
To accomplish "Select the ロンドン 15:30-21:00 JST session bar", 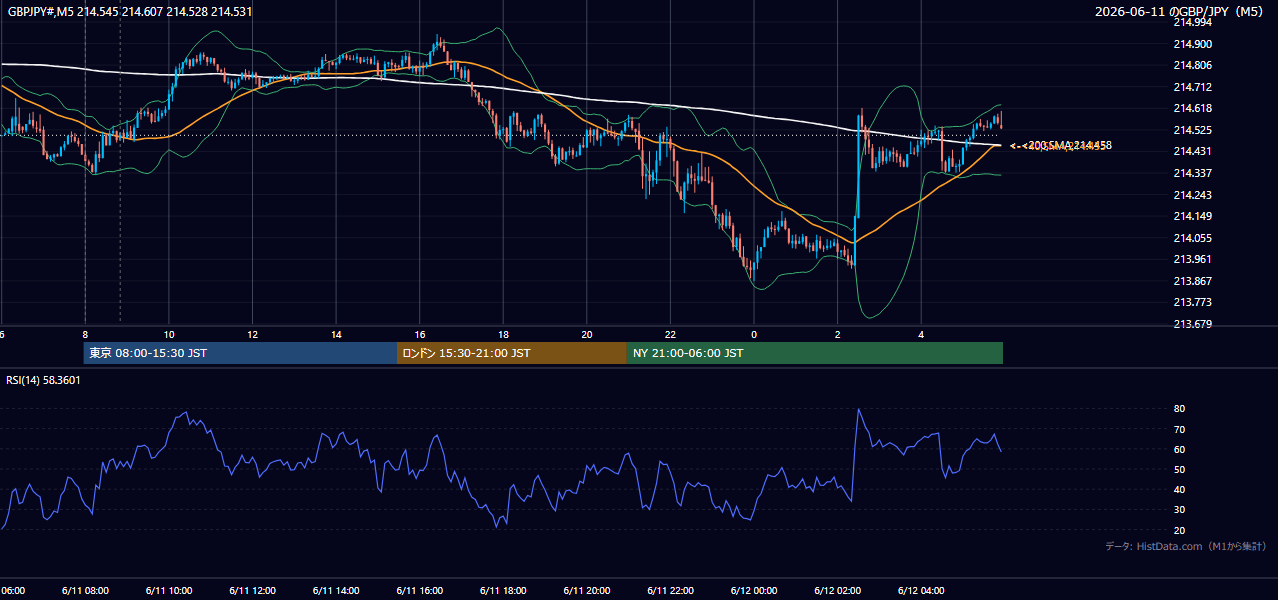I will [x=512, y=353].
